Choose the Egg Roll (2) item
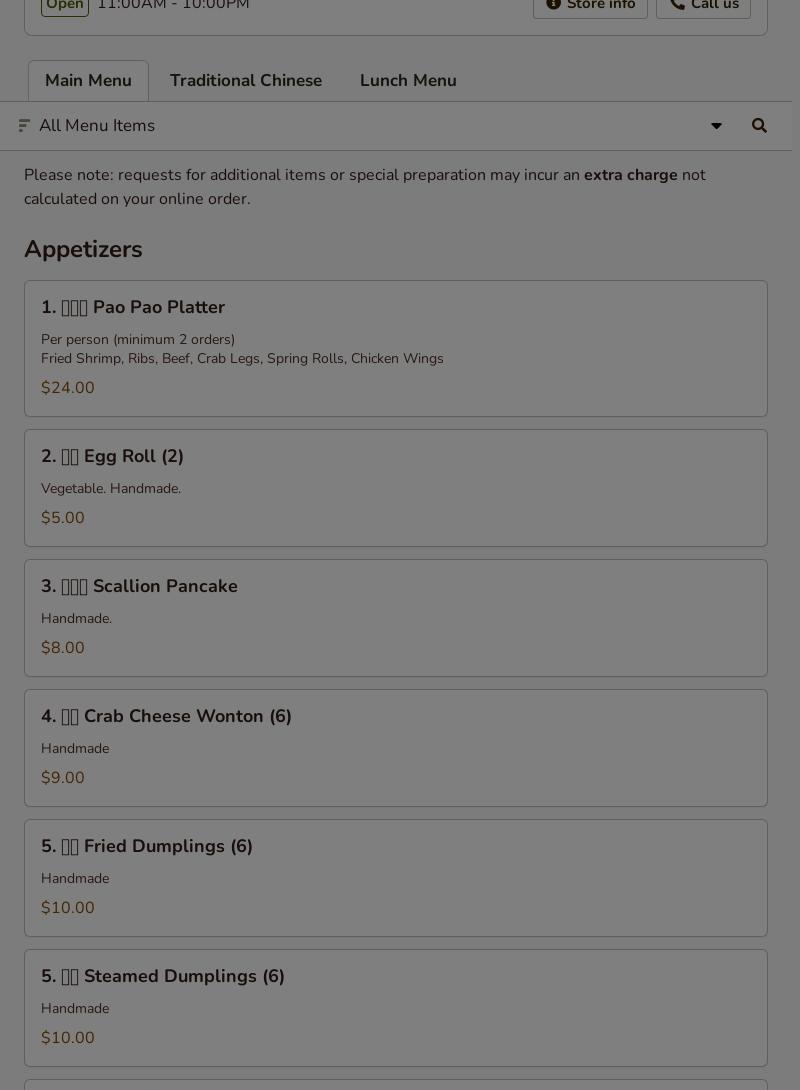This screenshot has height=1090, width=800. tap(396, 488)
